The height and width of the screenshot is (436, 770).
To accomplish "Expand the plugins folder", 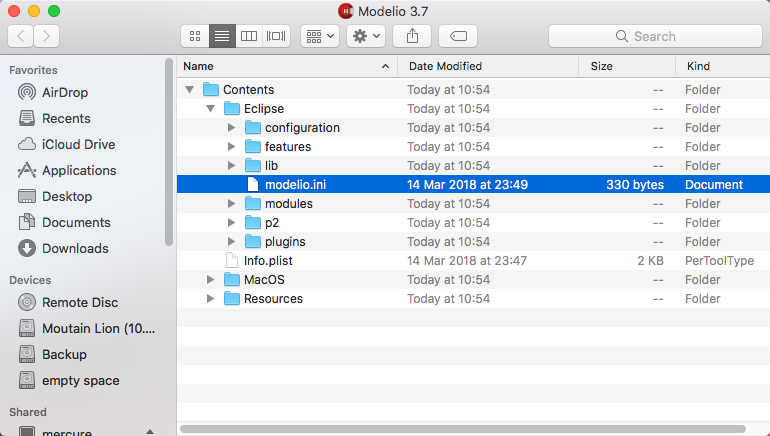I will [x=231, y=242].
